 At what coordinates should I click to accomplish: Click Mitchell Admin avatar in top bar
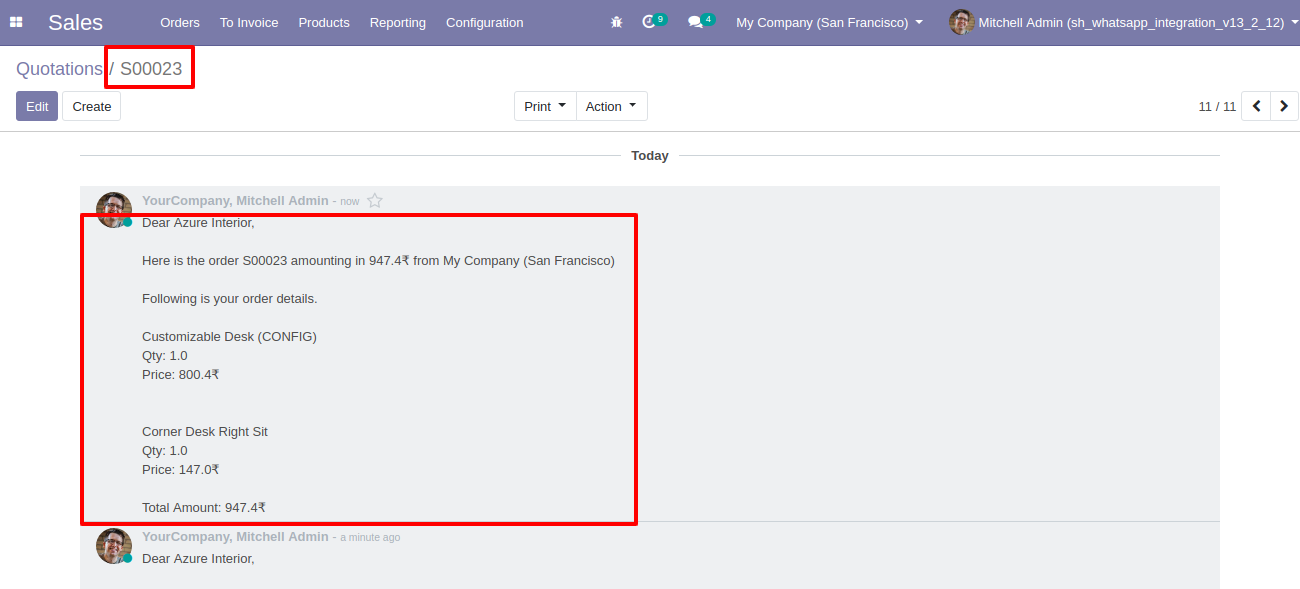click(961, 22)
